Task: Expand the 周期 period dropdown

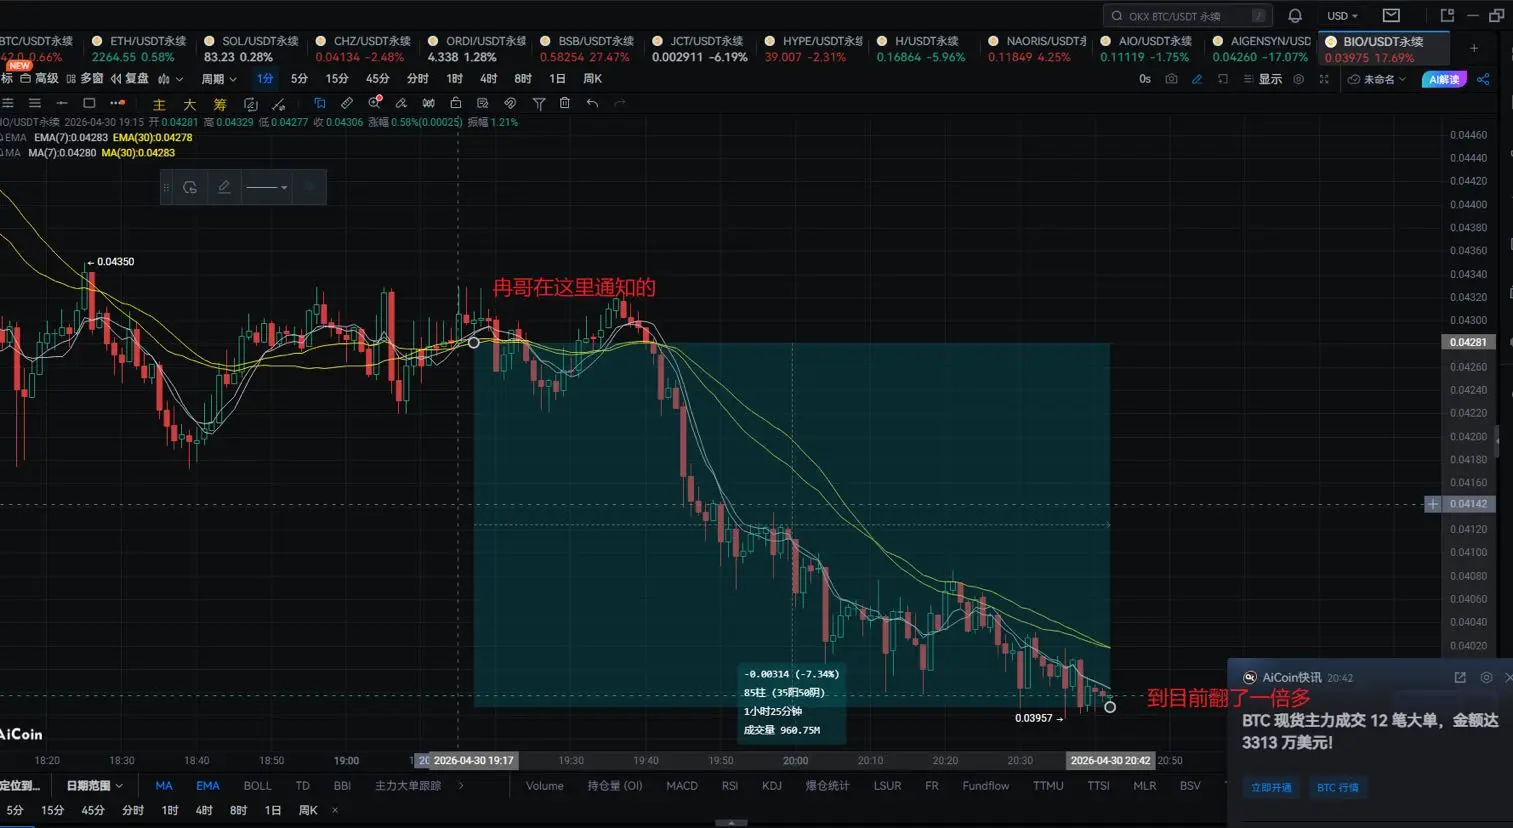Action: click(219, 79)
